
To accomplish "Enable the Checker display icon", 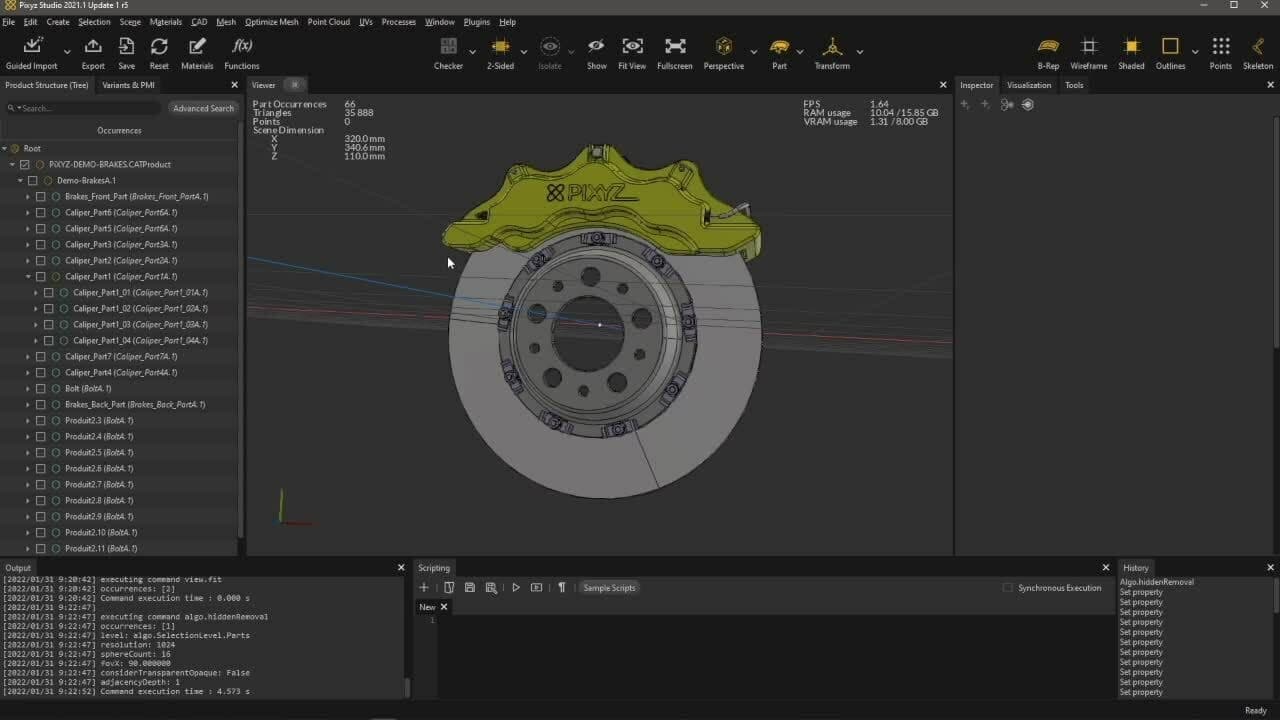I will (x=448, y=46).
